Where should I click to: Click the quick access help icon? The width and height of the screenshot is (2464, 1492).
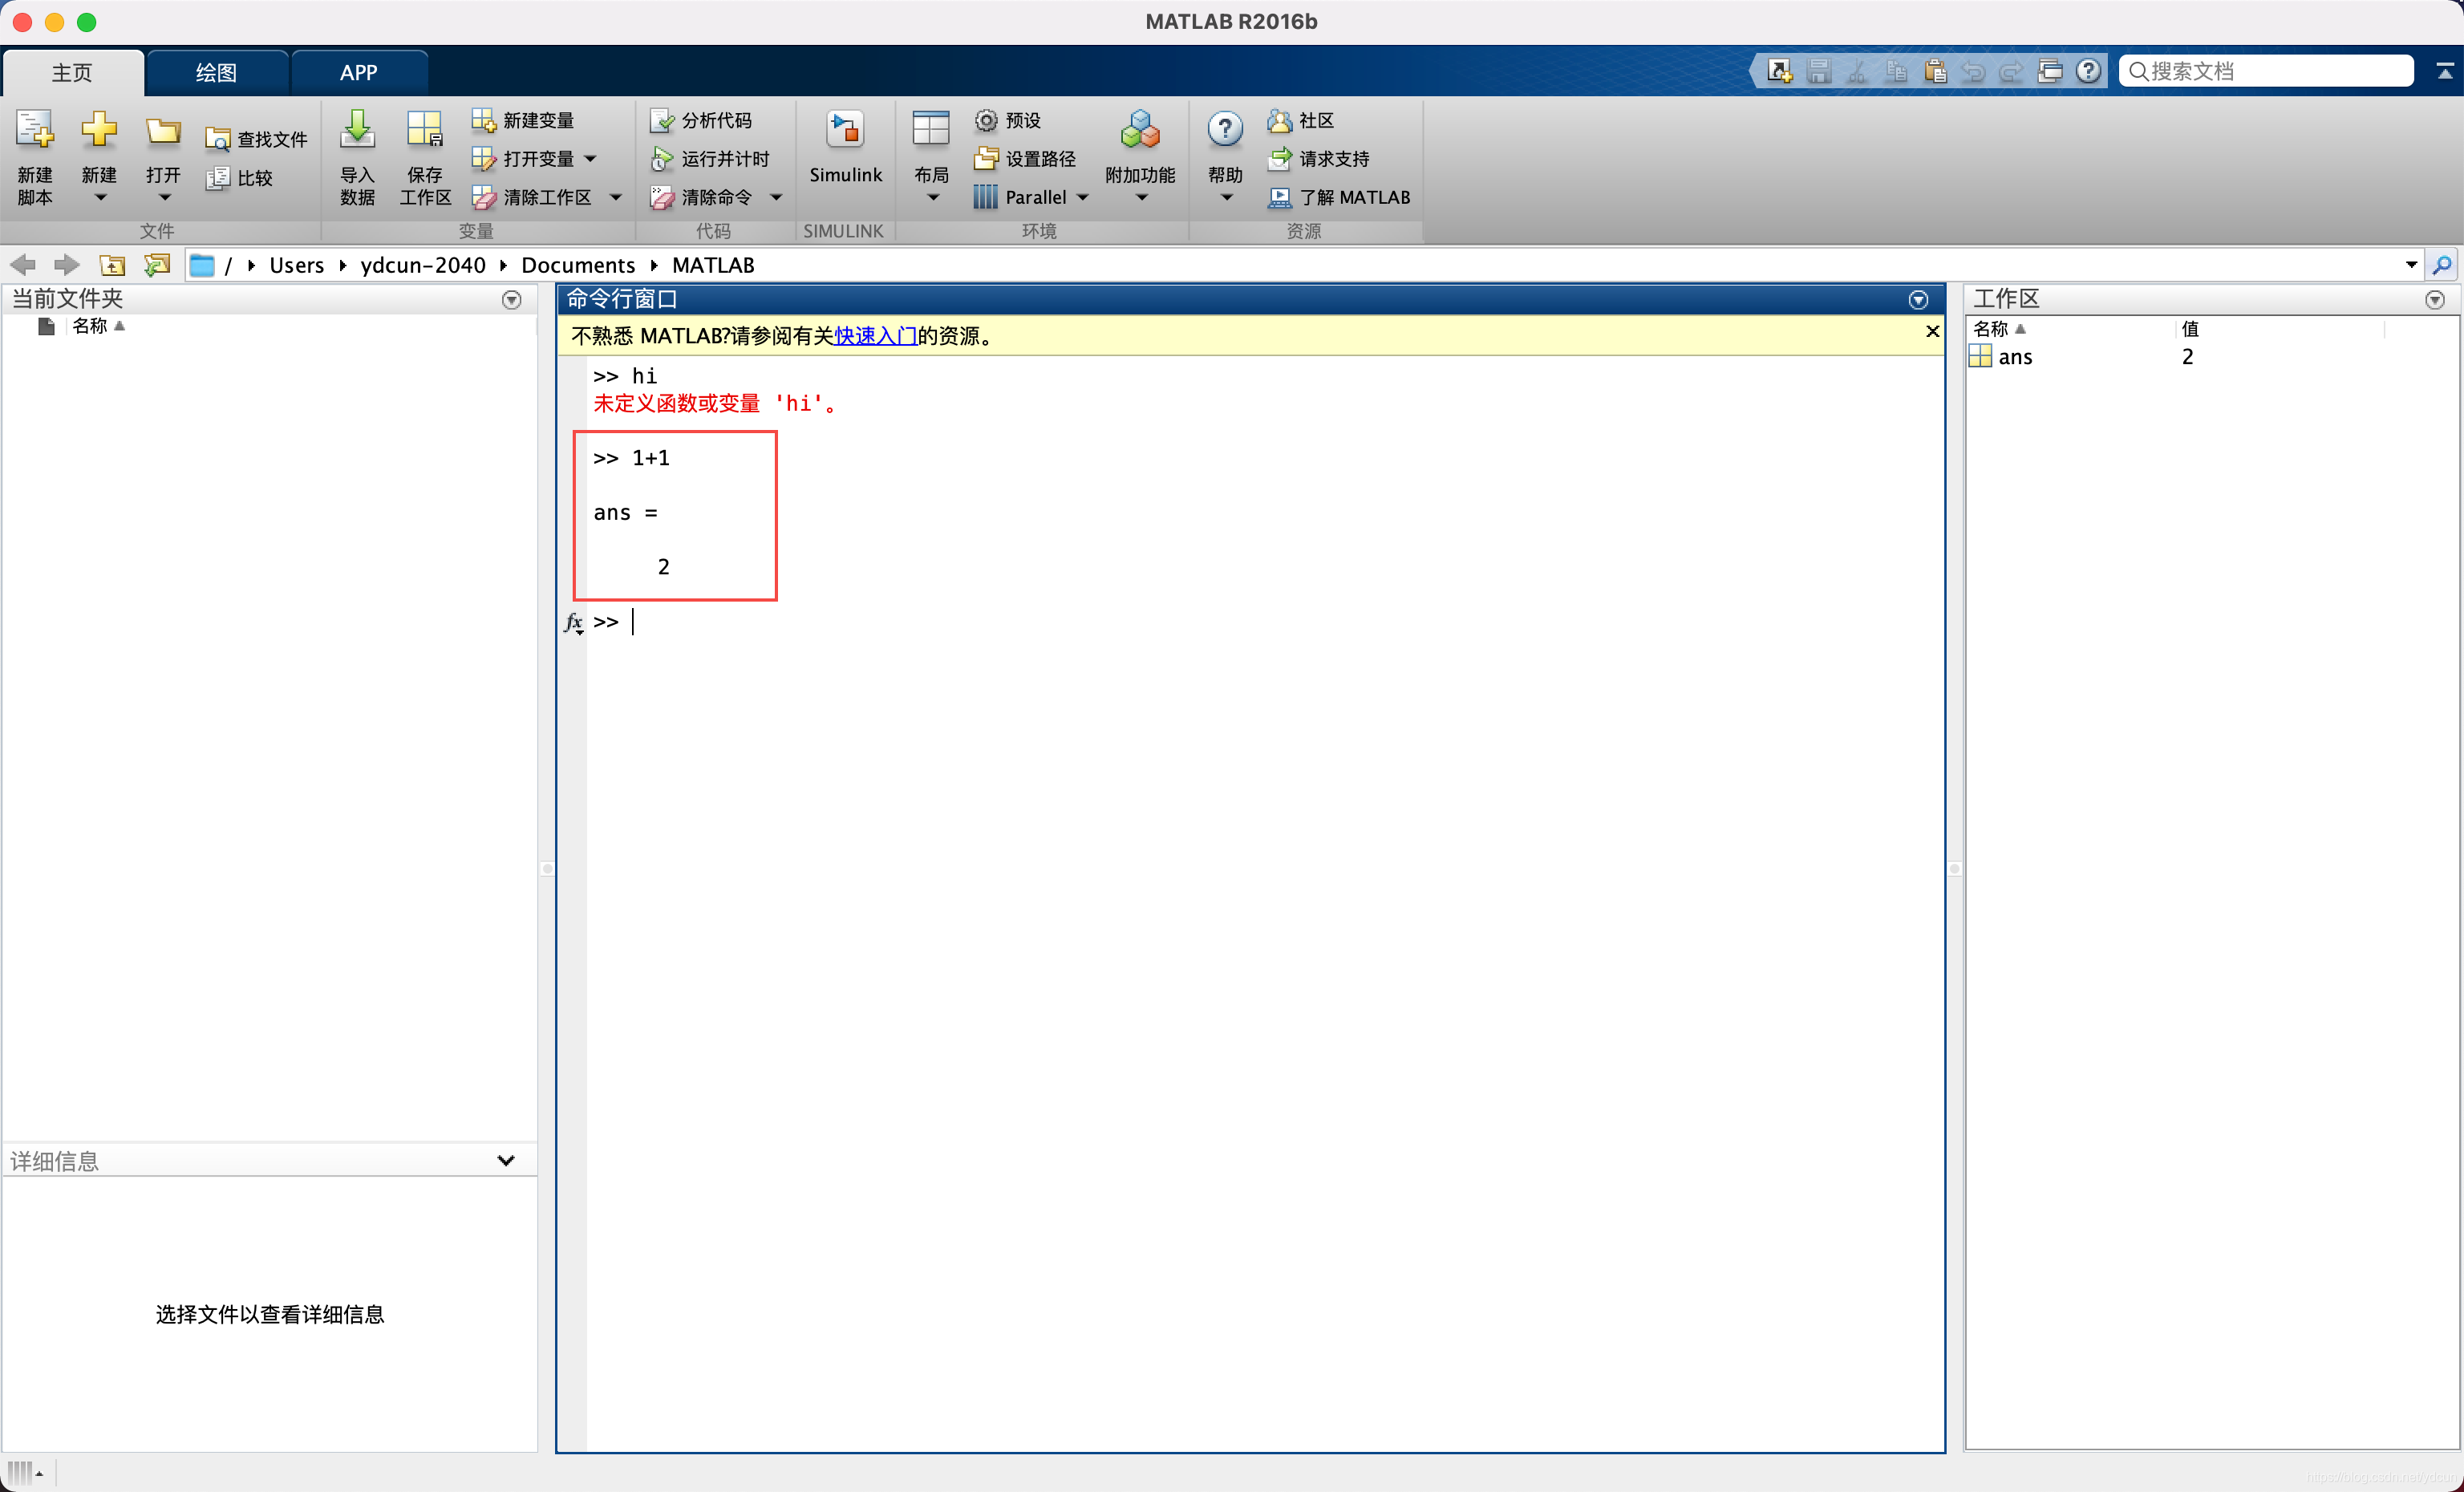pyautogui.click(x=2088, y=71)
